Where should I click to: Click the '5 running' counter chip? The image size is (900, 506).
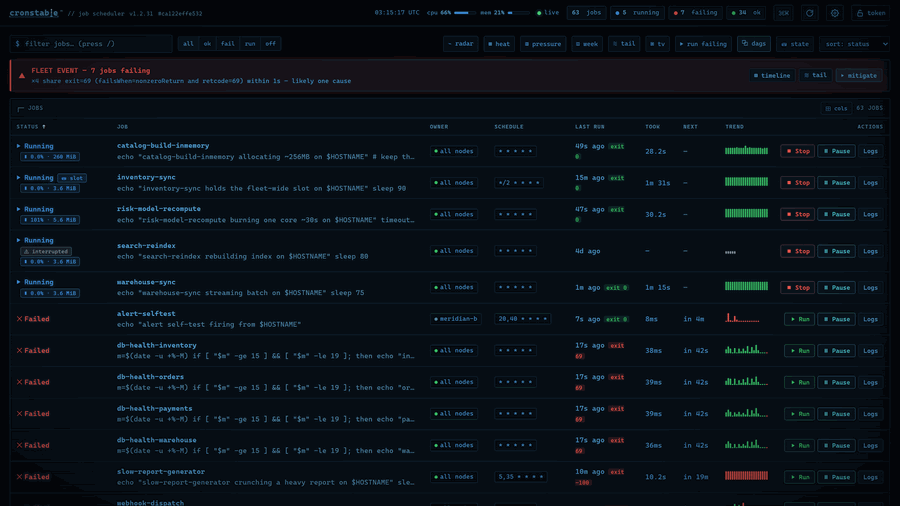pos(637,13)
